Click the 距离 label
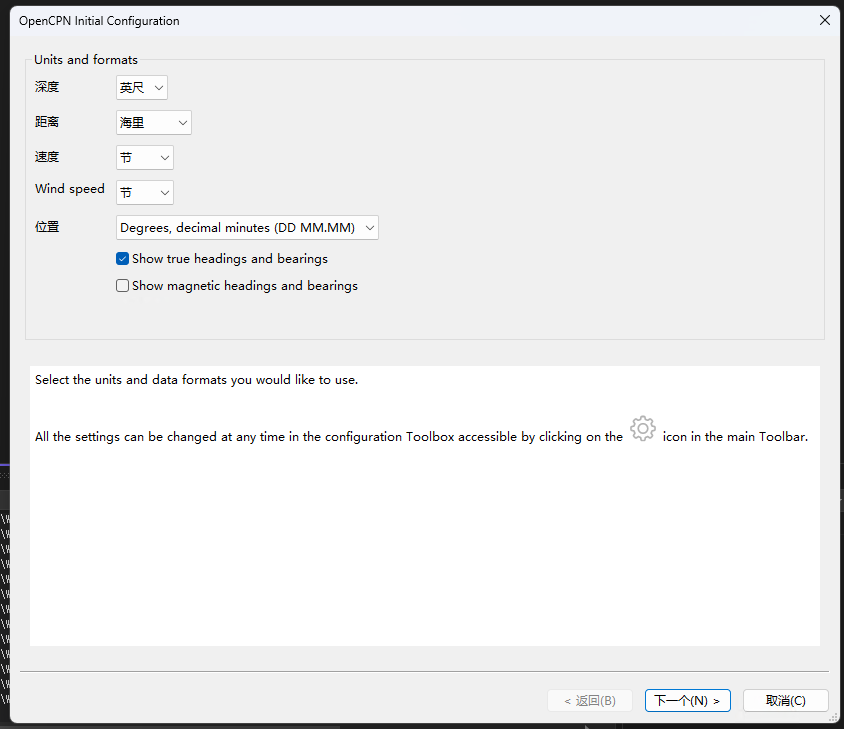 [x=47, y=122]
